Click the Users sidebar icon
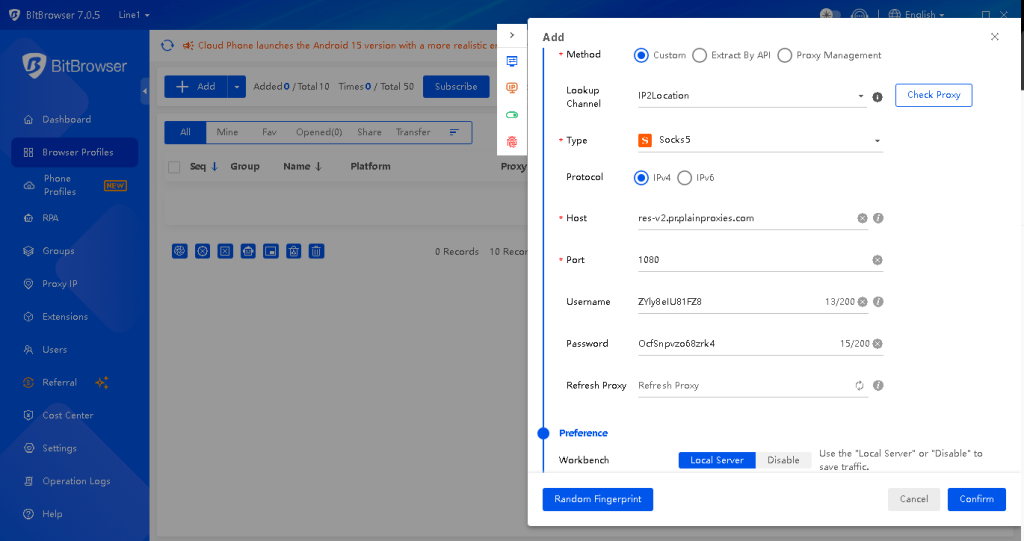The height and width of the screenshot is (541, 1024). coord(28,350)
